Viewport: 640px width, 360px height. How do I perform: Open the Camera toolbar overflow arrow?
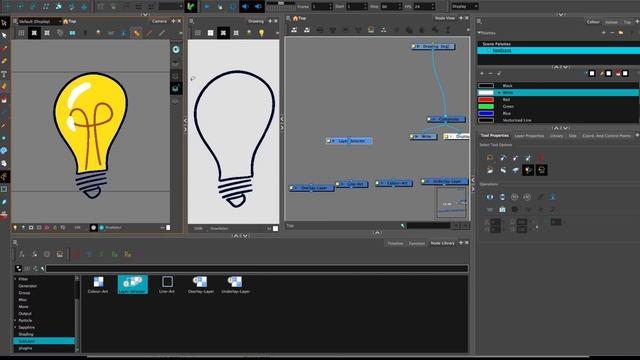pos(180,33)
